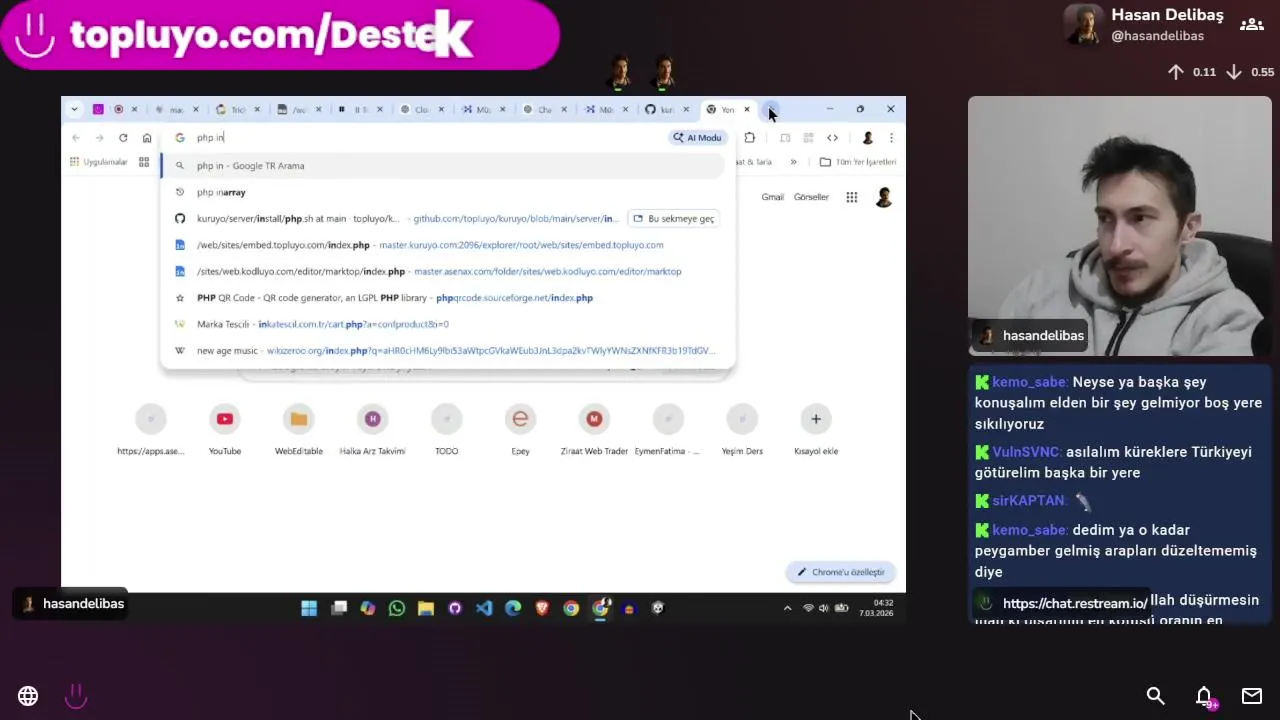The width and height of the screenshot is (1280, 720).
Task: Open the Chrome three-dot menu
Action: [891, 138]
